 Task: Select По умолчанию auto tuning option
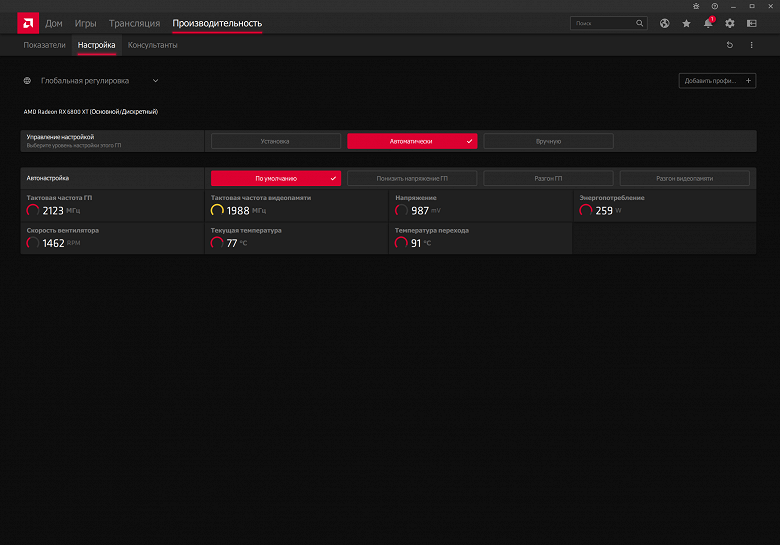pos(276,178)
